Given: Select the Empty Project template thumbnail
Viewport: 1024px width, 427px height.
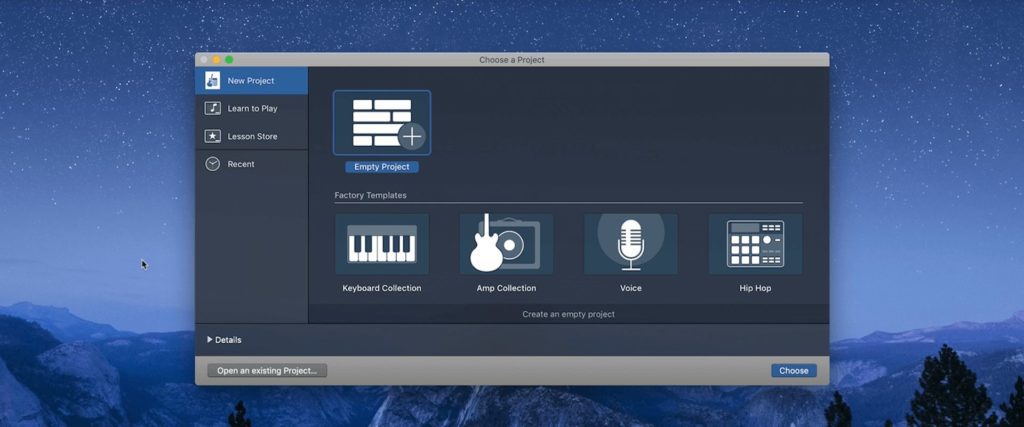Looking at the screenshot, I should [382, 123].
